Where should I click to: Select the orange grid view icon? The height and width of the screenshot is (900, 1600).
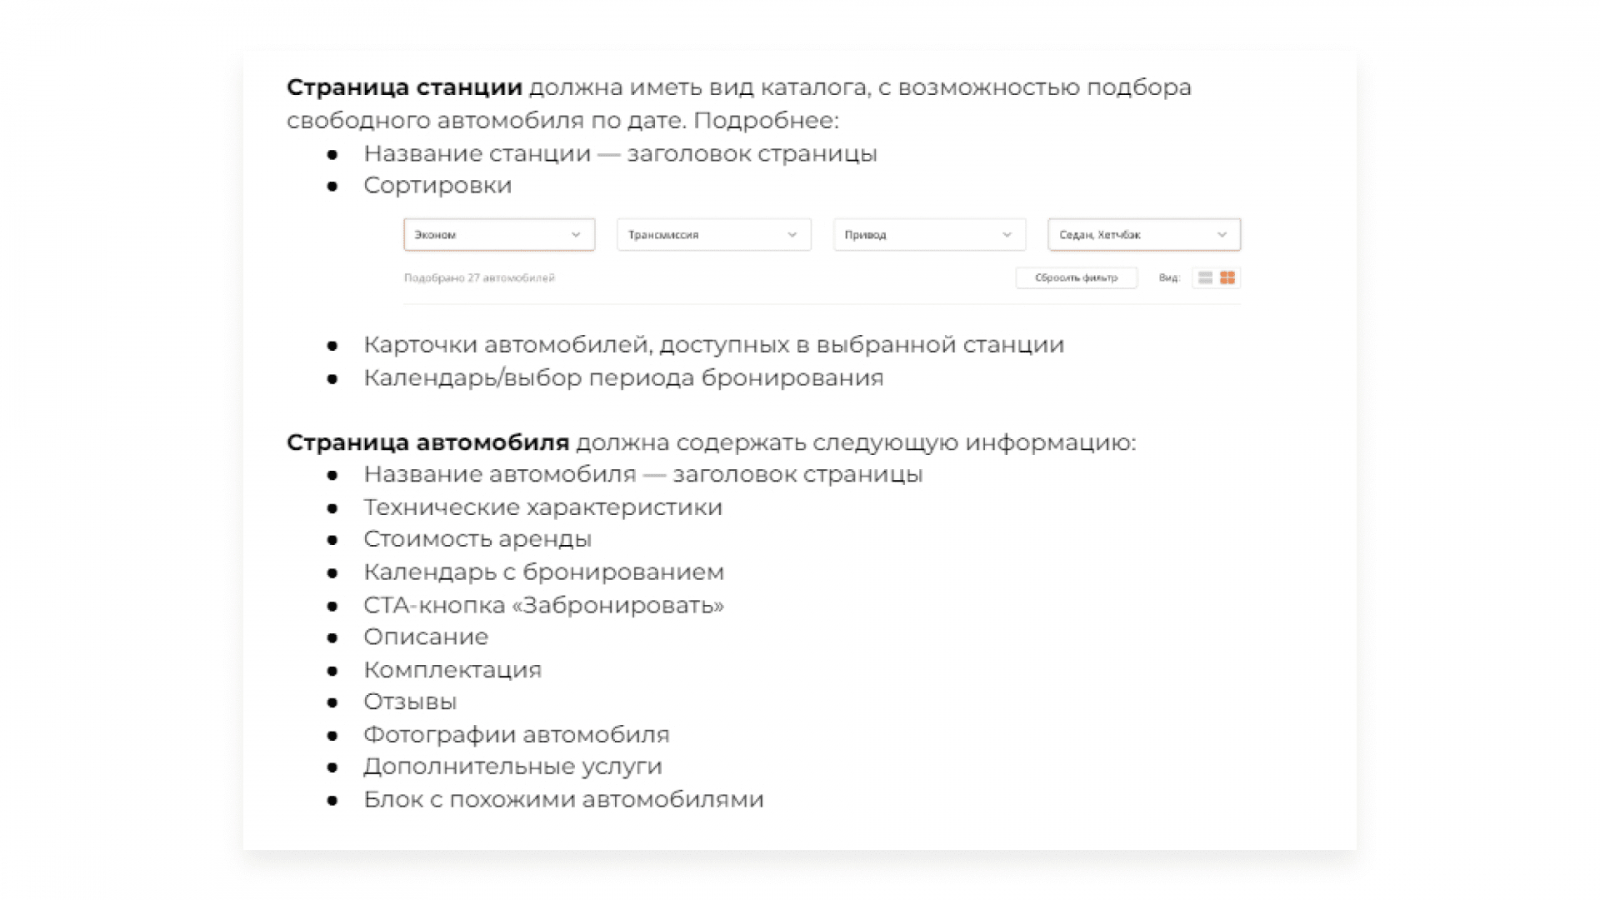coord(1227,278)
